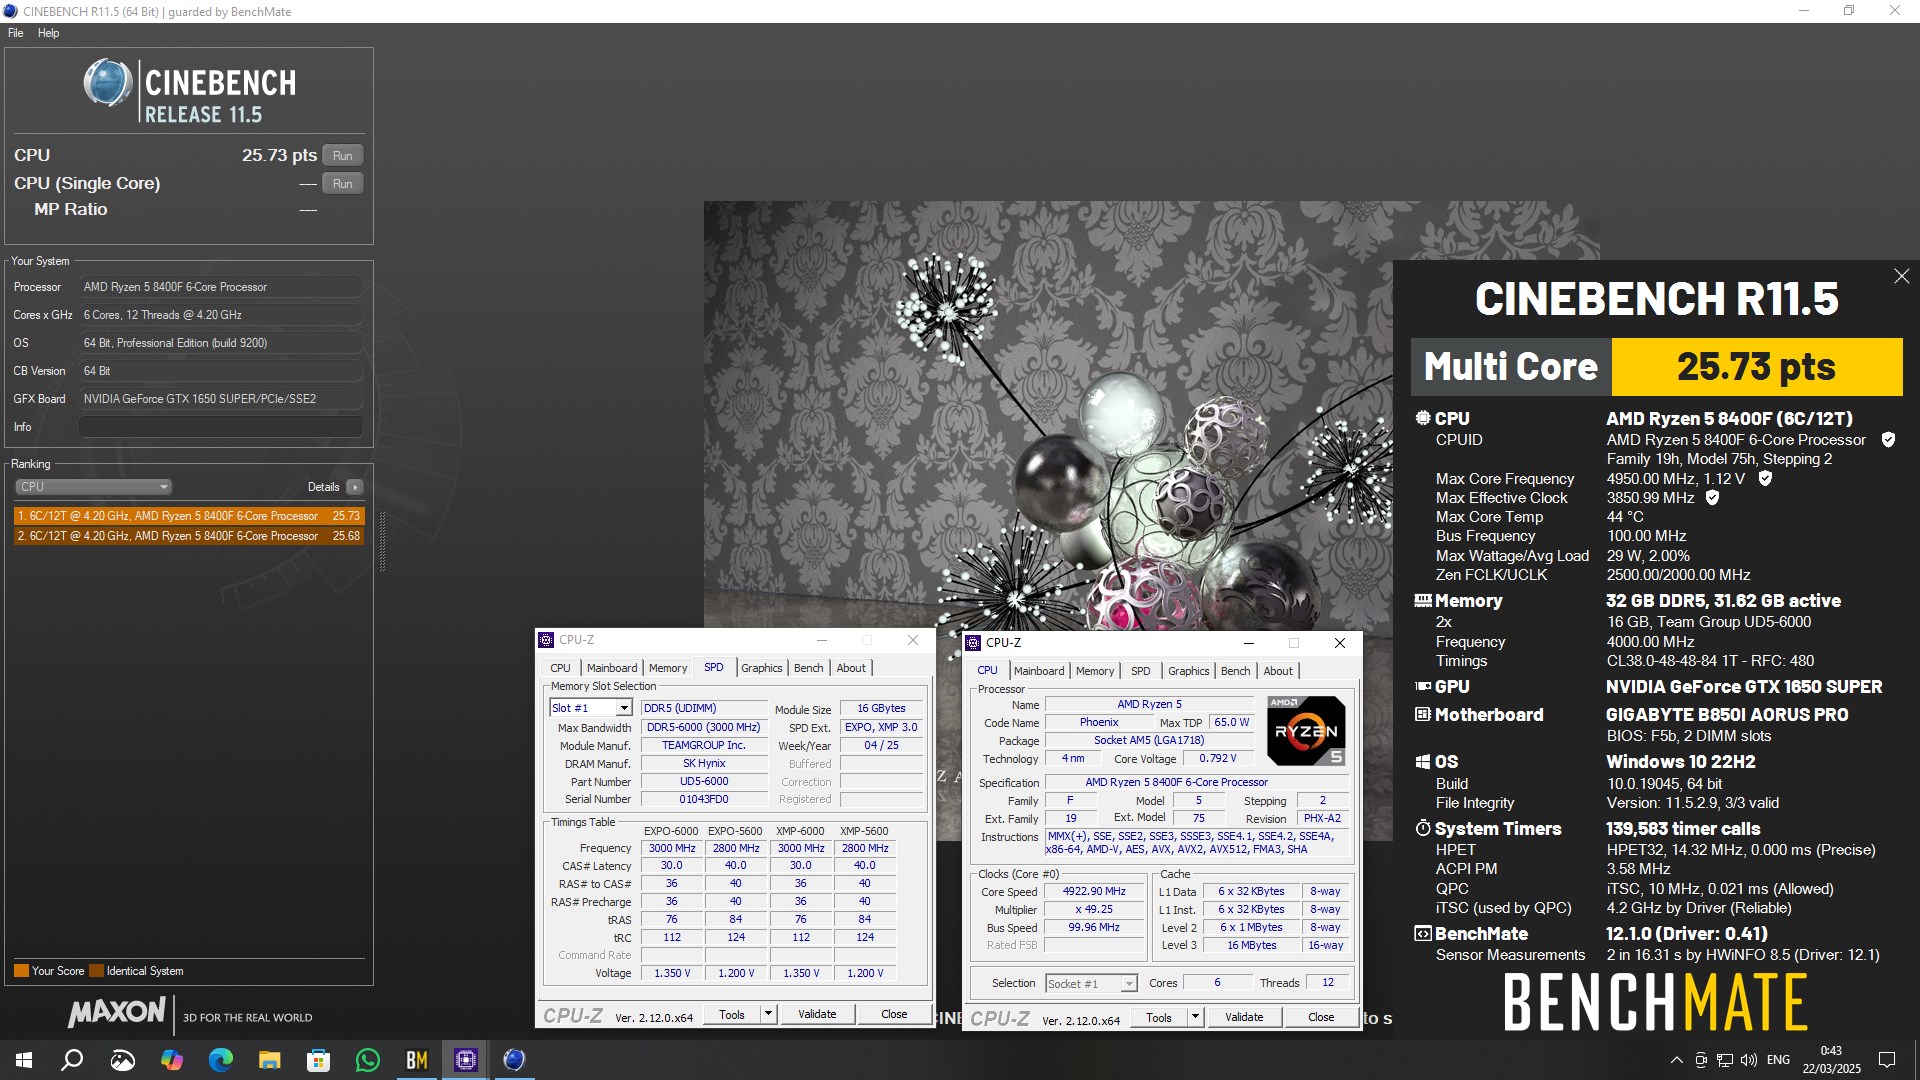The width and height of the screenshot is (1920, 1080).
Task: Click Cinebench globe logo
Action: click(108, 83)
